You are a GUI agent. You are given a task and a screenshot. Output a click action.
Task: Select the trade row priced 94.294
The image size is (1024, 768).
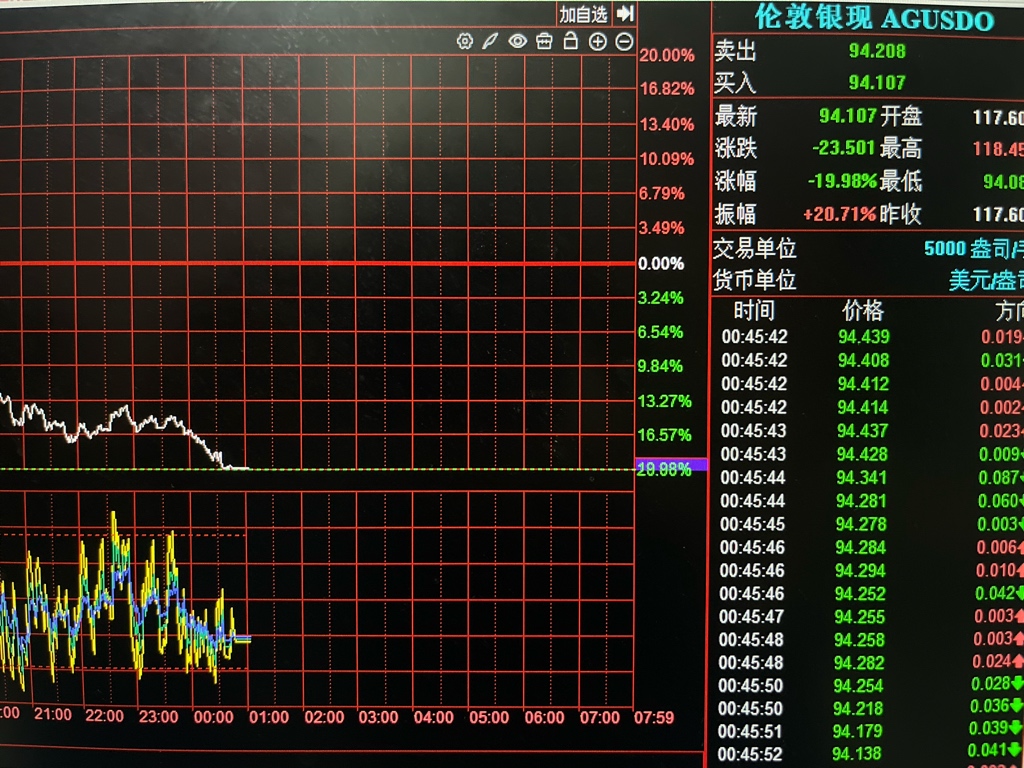[x=872, y=570]
